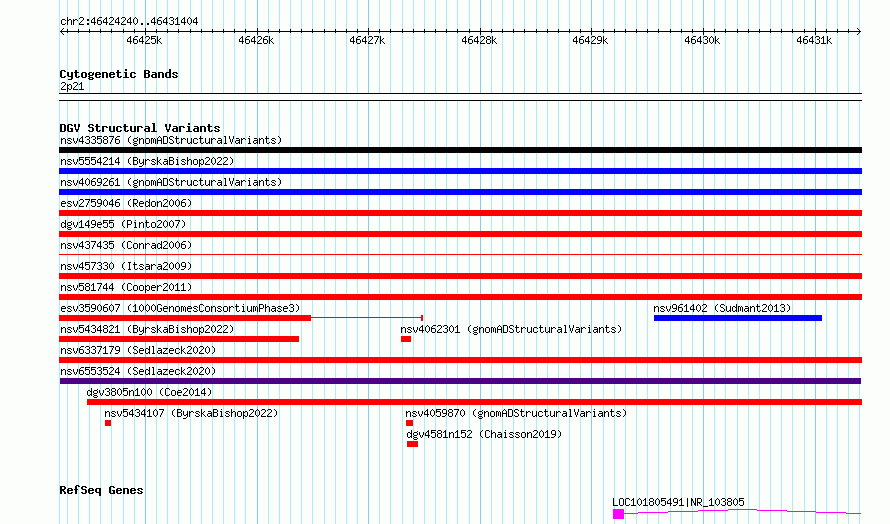Open the RefSeq Genes track heading
Viewport: 890px width, 524px height.
click(x=101, y=490)
